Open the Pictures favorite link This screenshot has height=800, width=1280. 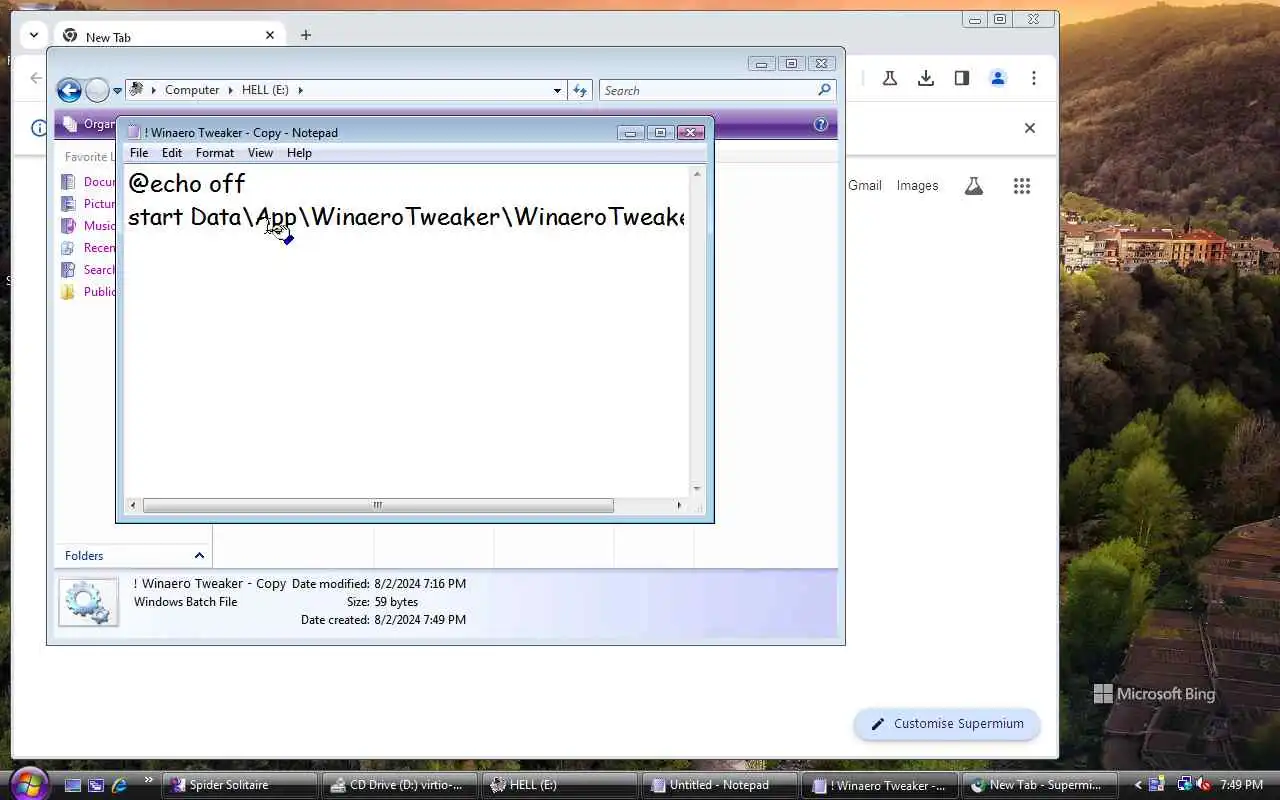click(88, 204)
